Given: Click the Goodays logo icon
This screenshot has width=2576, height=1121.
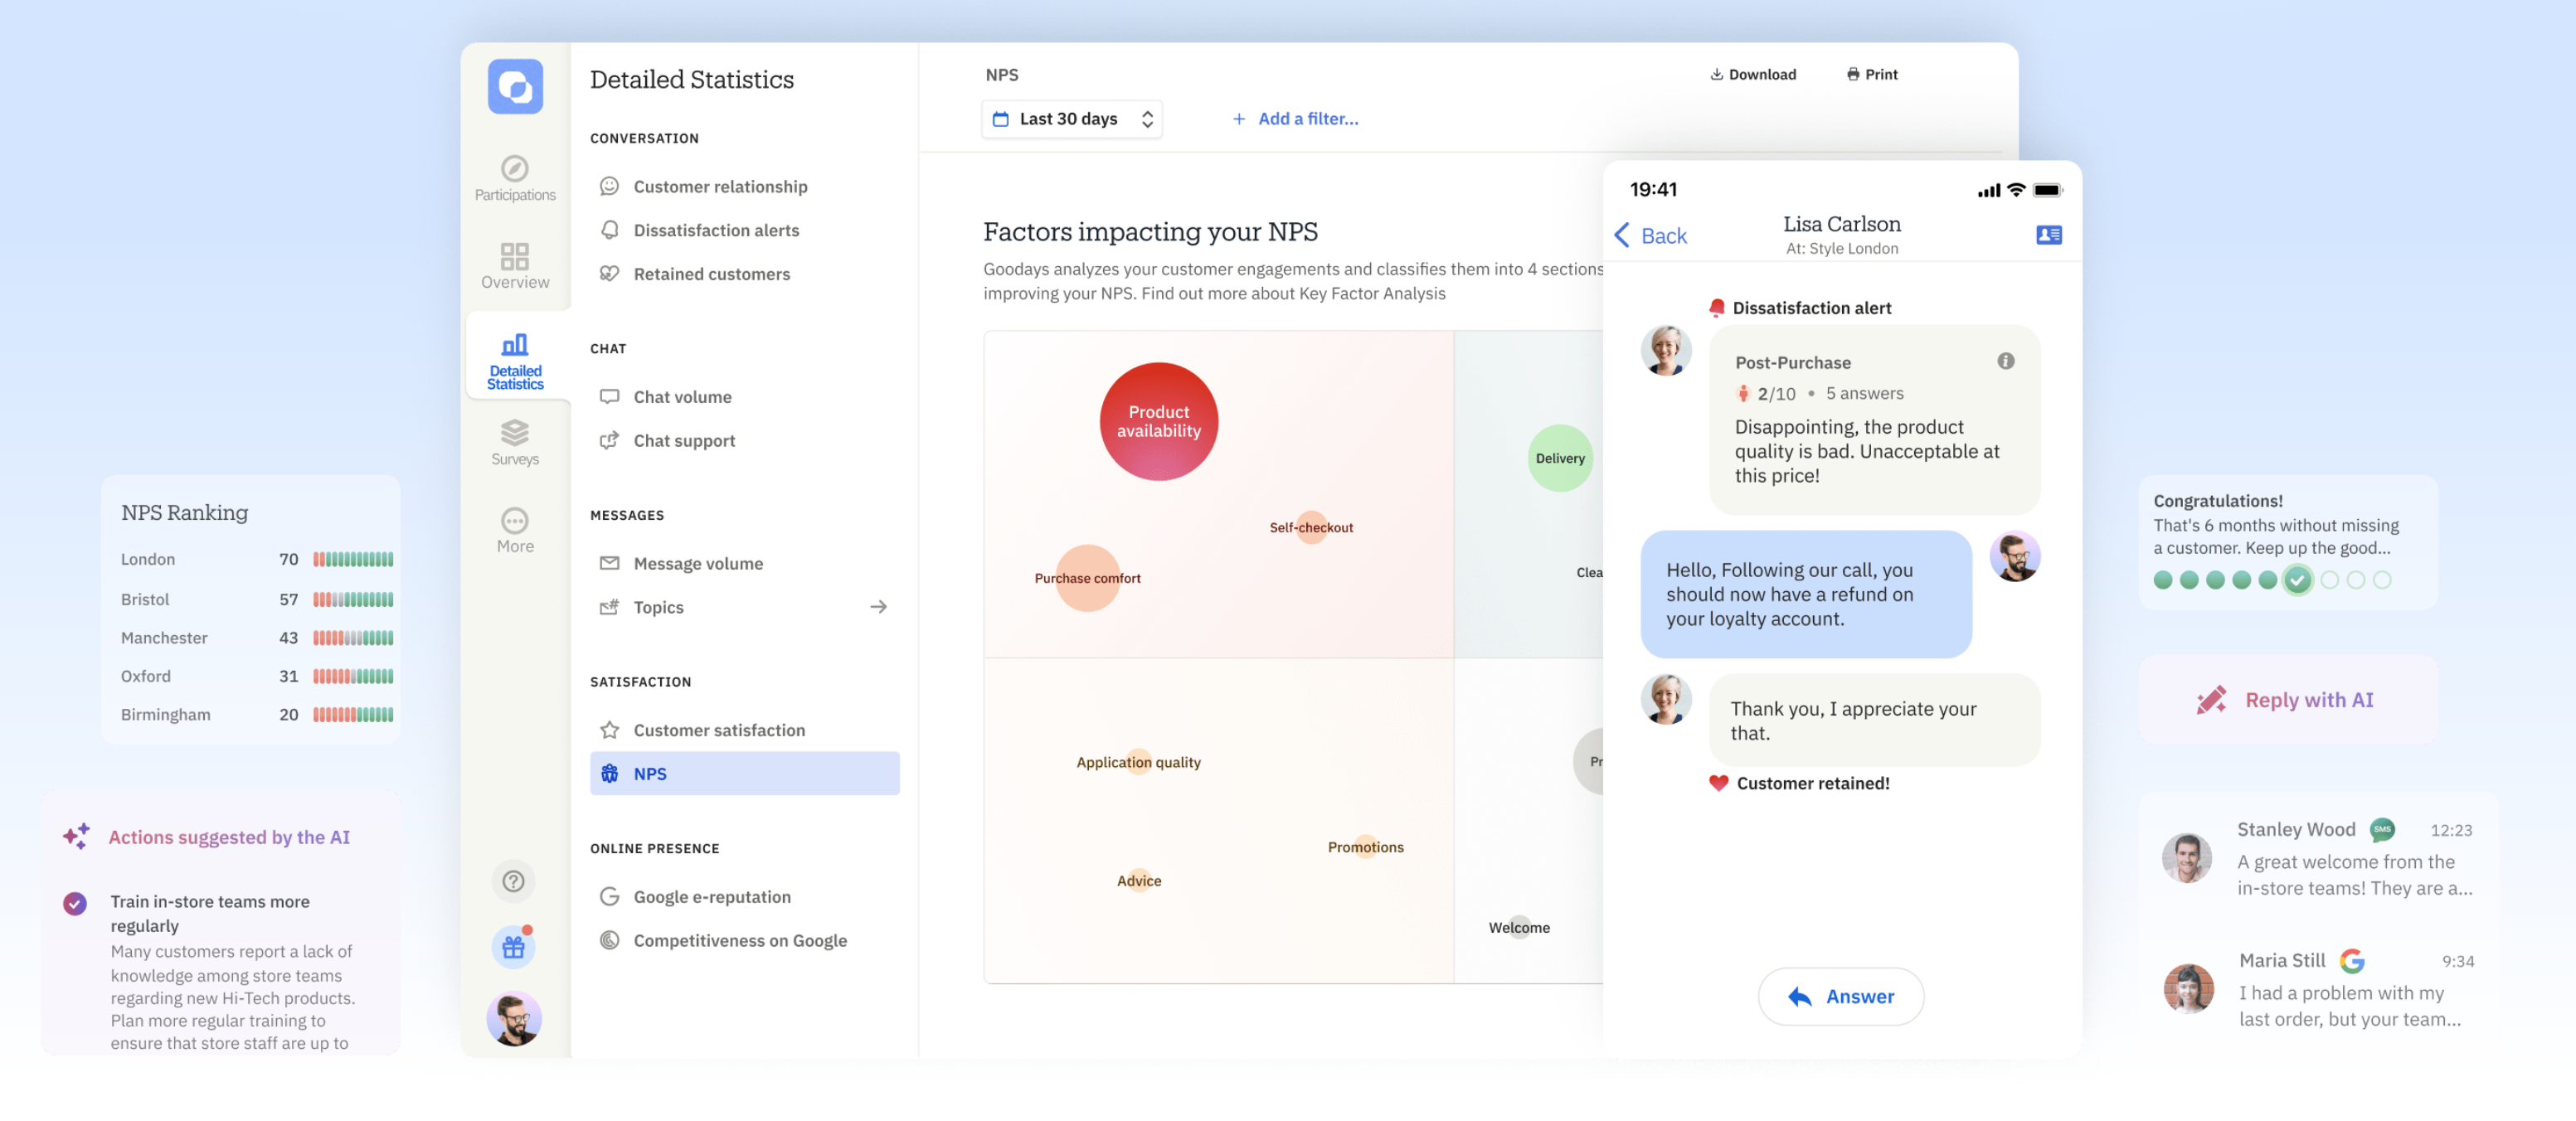Looking at the screenshot, I should click(515, 86).
